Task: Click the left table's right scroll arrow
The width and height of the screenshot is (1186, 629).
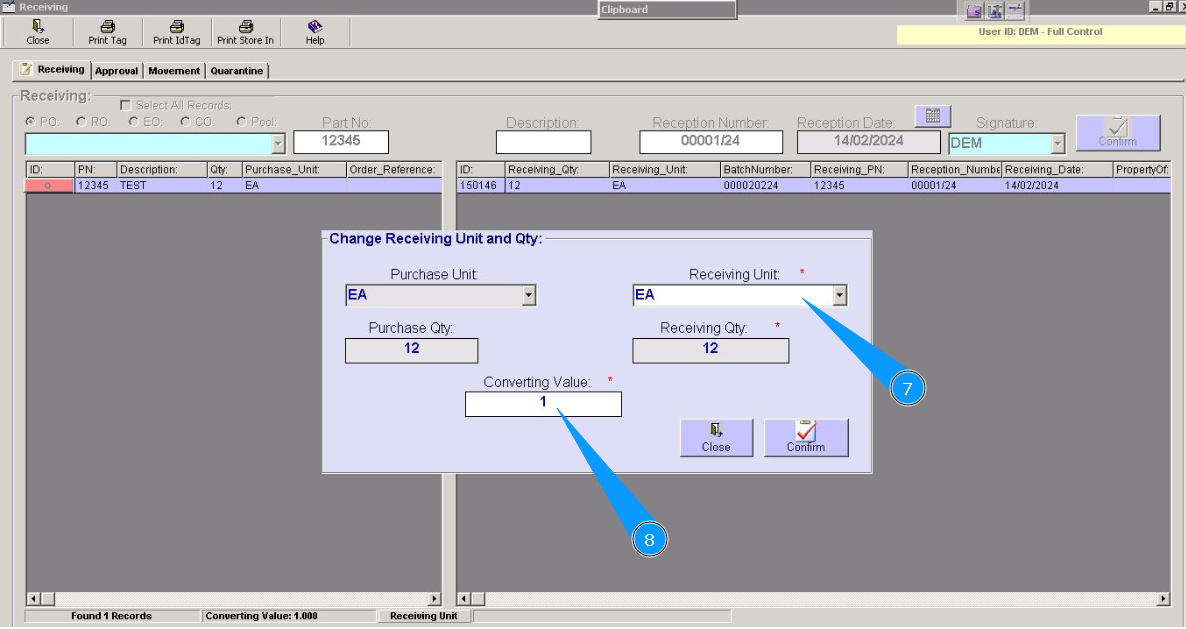Action: tap(434, 599)
